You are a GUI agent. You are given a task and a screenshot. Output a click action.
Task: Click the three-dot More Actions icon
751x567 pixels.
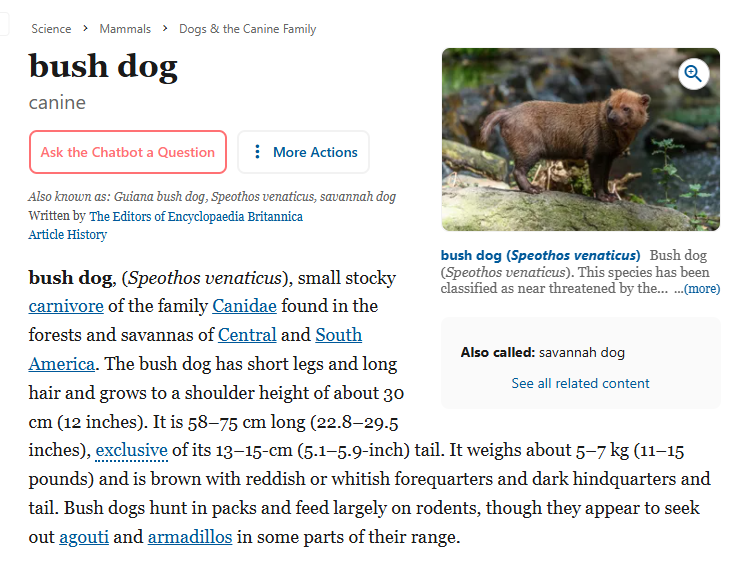tap(257, 152)
